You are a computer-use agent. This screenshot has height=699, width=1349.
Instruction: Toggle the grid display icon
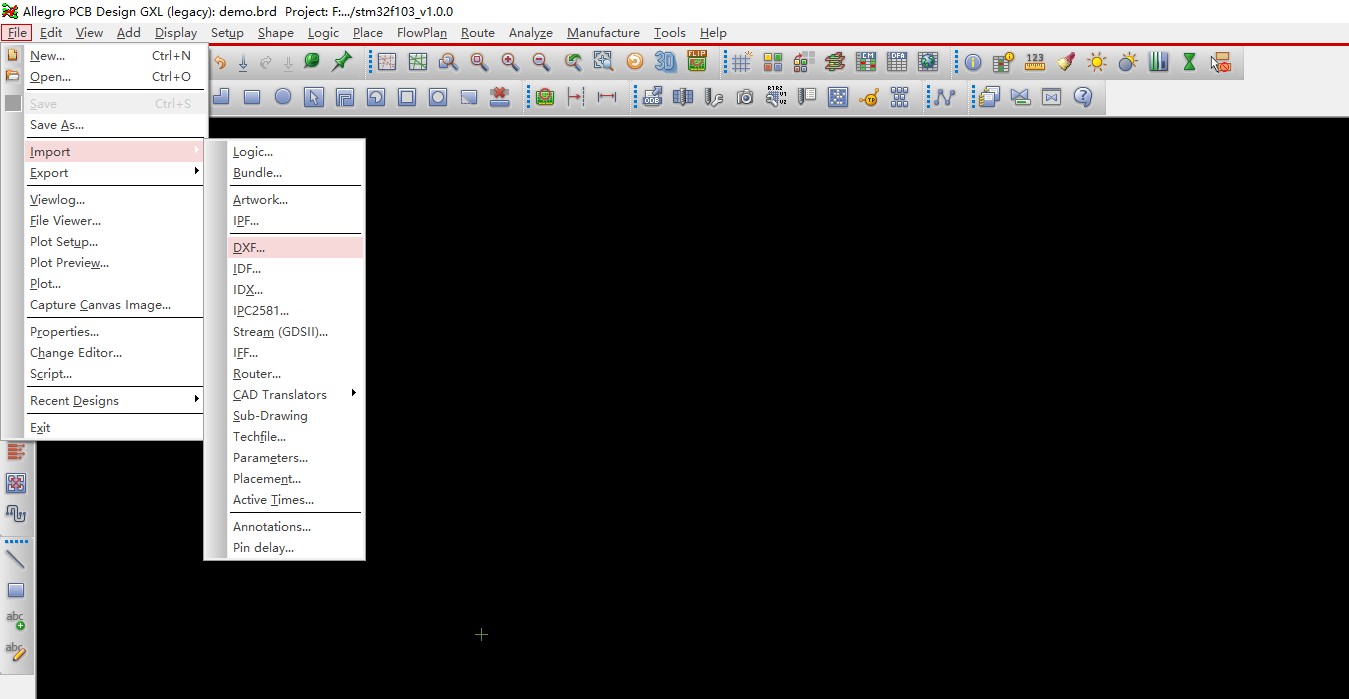pos(741,62)
